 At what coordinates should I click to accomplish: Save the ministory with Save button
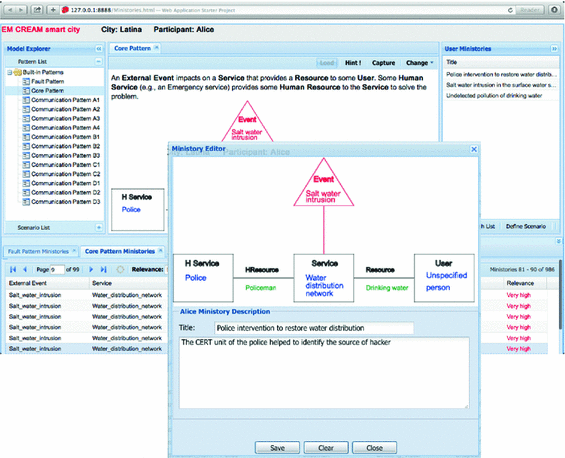pos(277,448)
